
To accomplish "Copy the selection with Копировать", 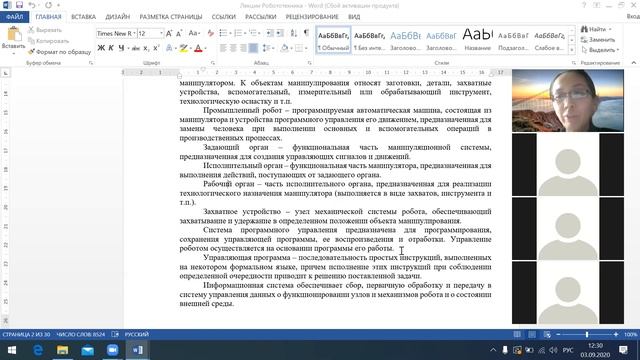I will [x=49, y=41].
